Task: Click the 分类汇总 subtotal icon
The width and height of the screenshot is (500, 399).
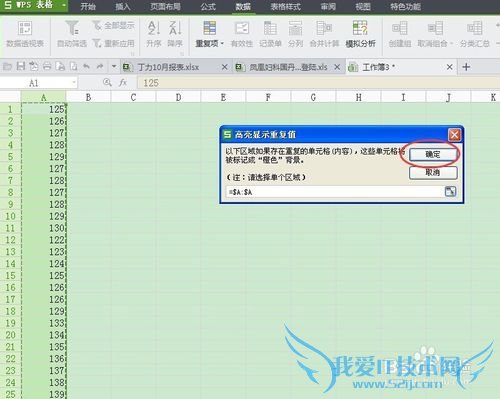Action: [475, 28]
